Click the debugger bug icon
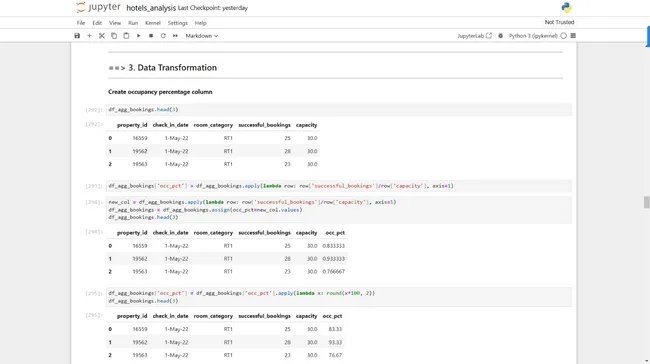This screenshot has height=364, width=650. 500,36
